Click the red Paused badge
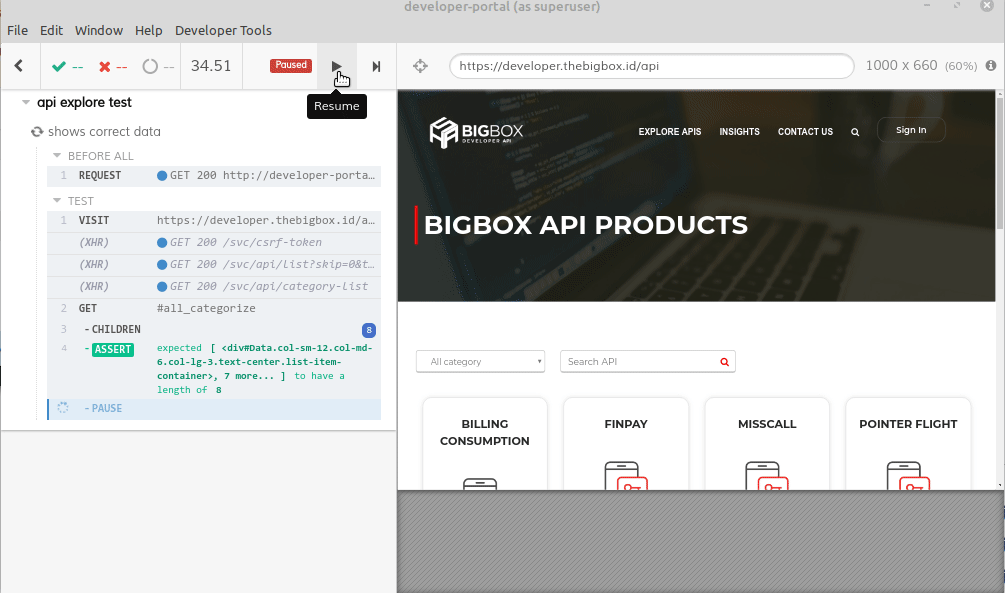Viewport: 1005px width, 593px height. (291, 65)
